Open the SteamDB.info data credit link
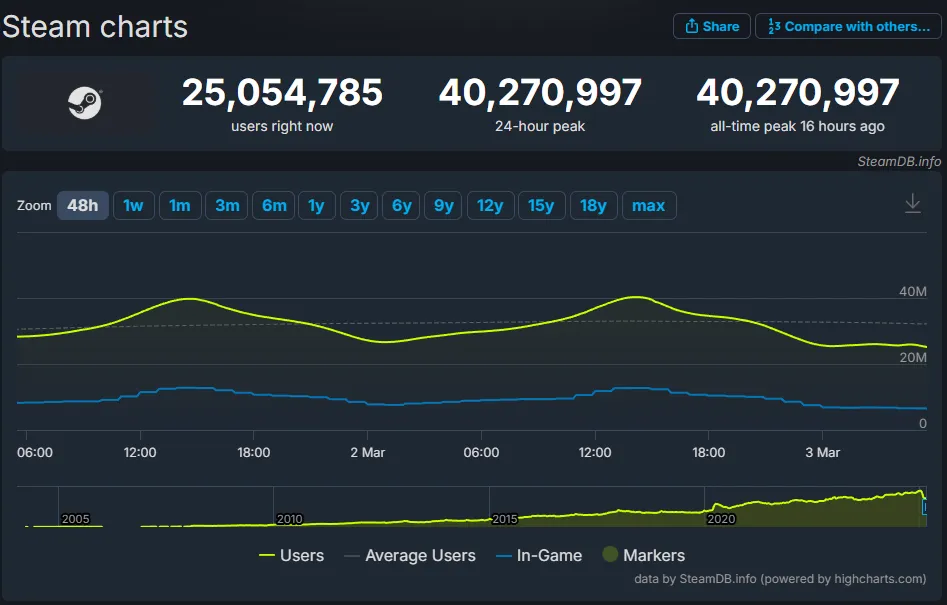947x605 pixels. (780, 578)
